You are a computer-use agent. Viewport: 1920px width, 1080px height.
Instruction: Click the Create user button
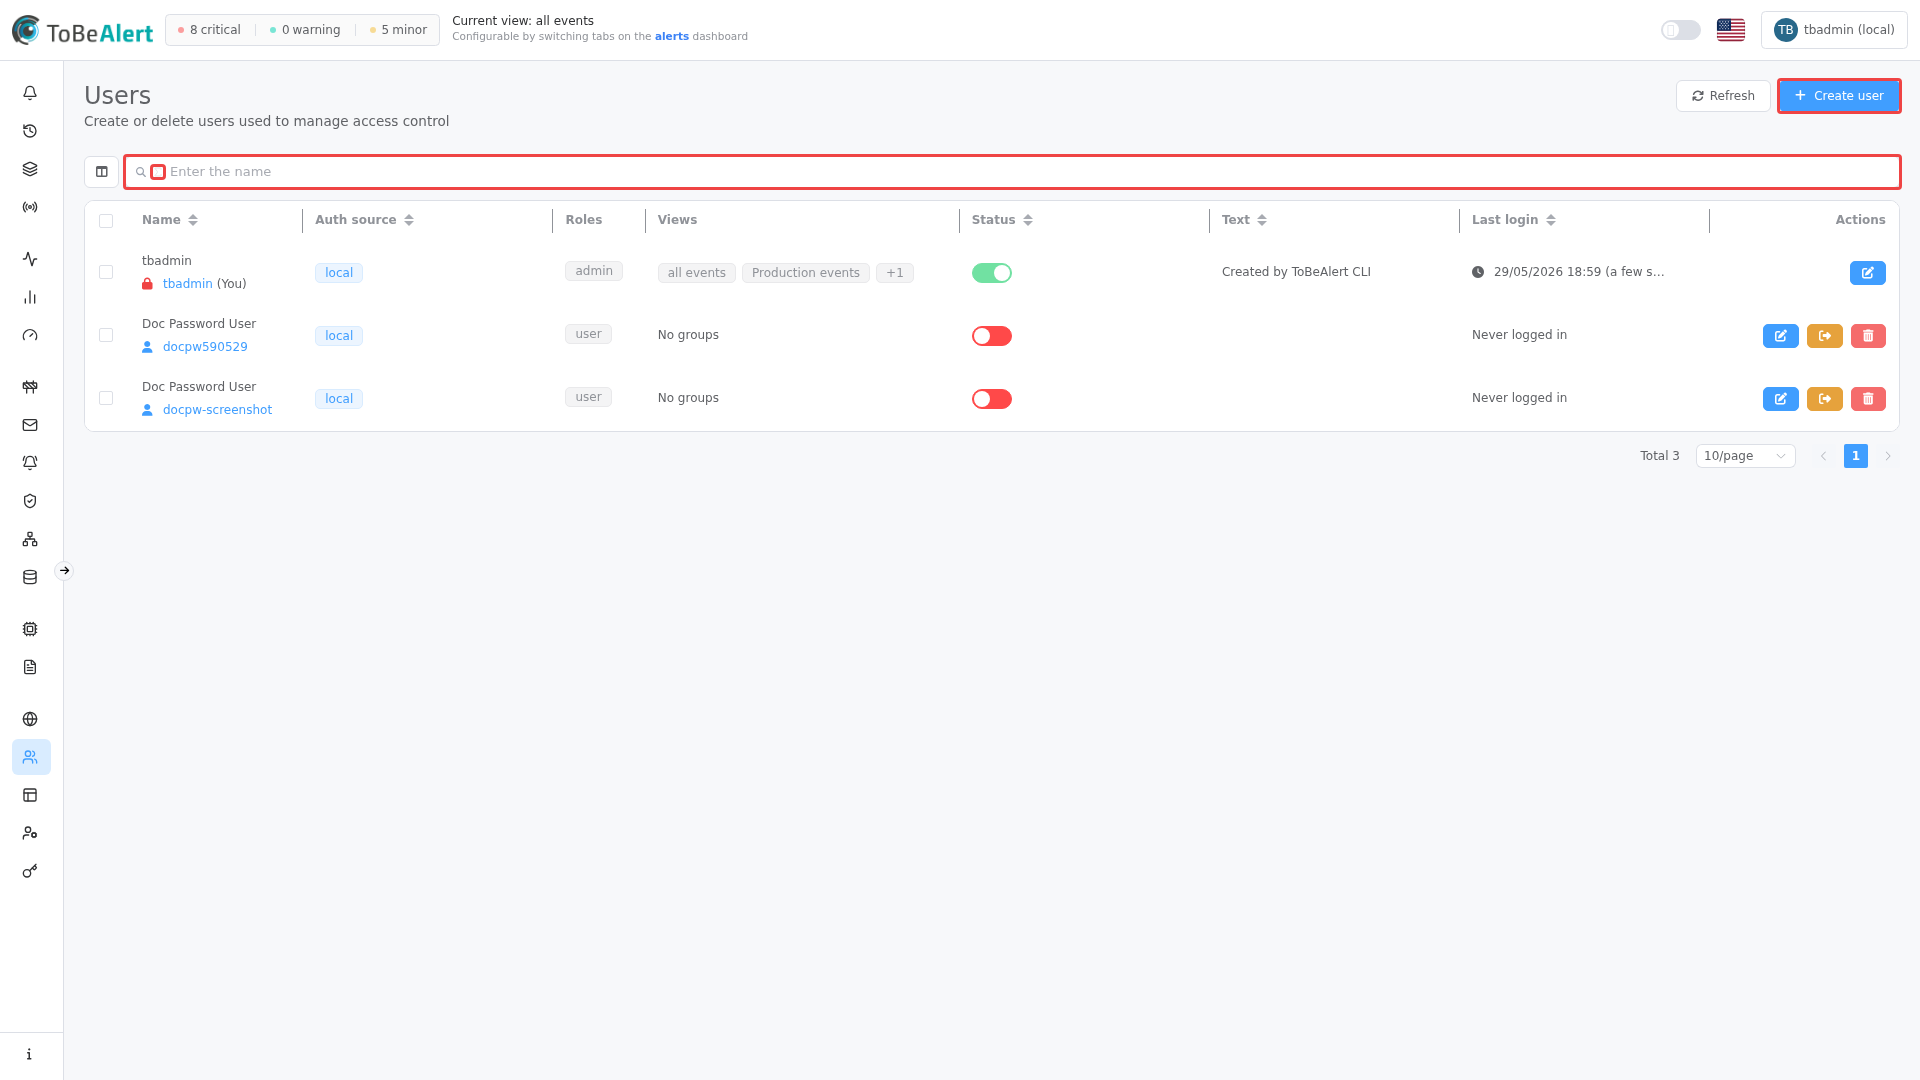[1838, 96]
